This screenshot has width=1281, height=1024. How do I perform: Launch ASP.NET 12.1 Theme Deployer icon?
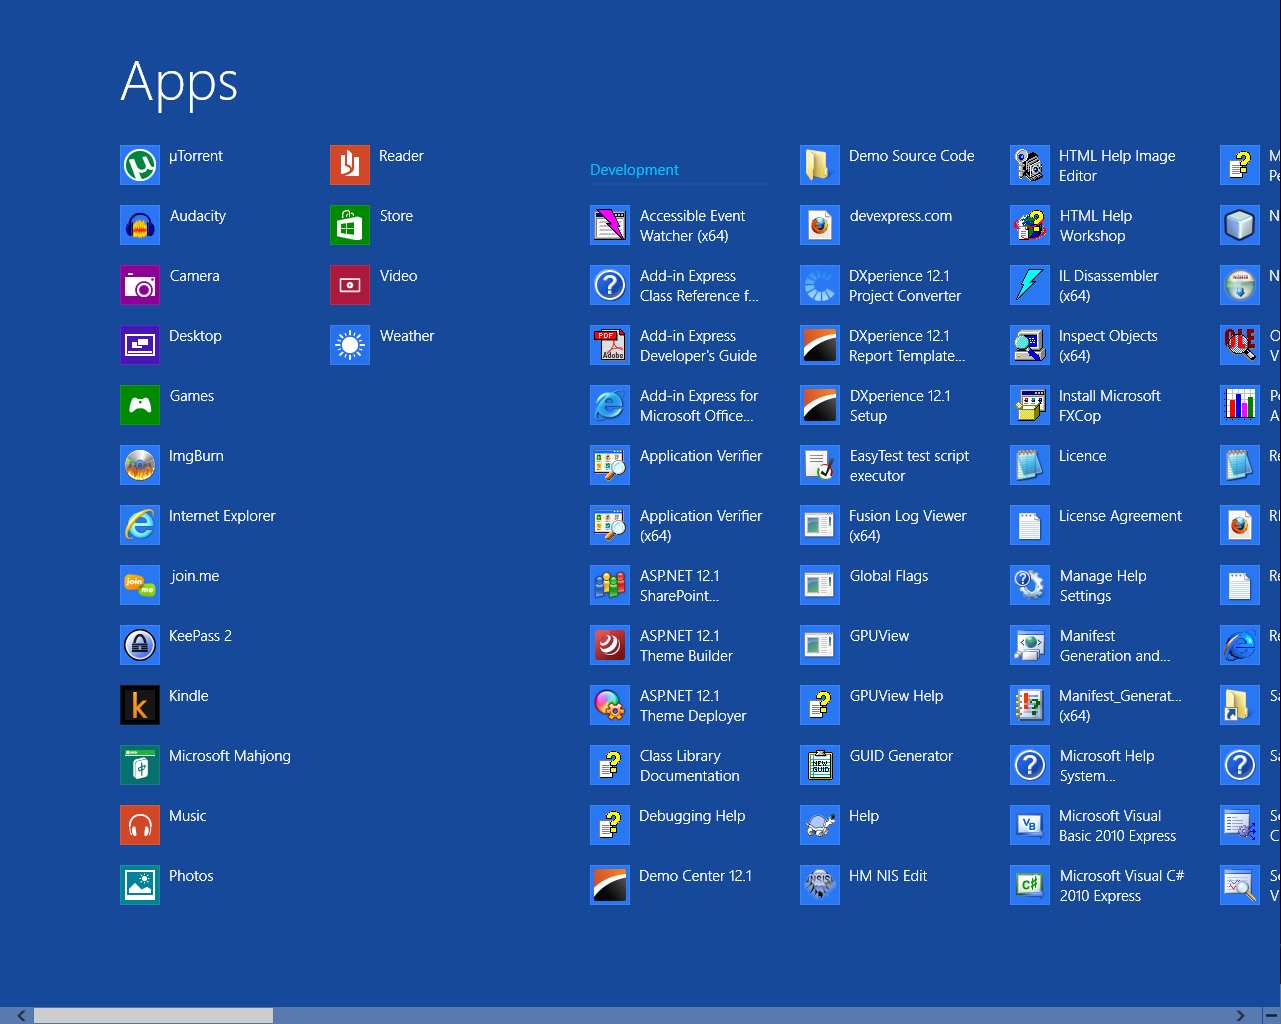pyautogui.click(x=610, y=705)
